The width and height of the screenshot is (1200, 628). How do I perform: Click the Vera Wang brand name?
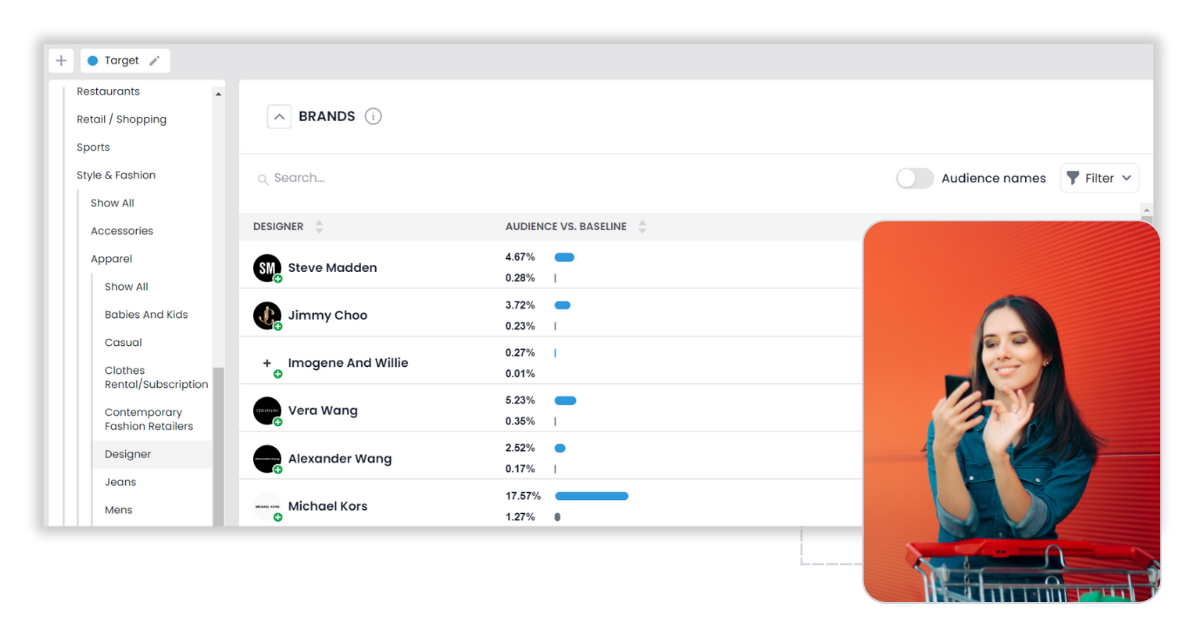pos(323,411)
